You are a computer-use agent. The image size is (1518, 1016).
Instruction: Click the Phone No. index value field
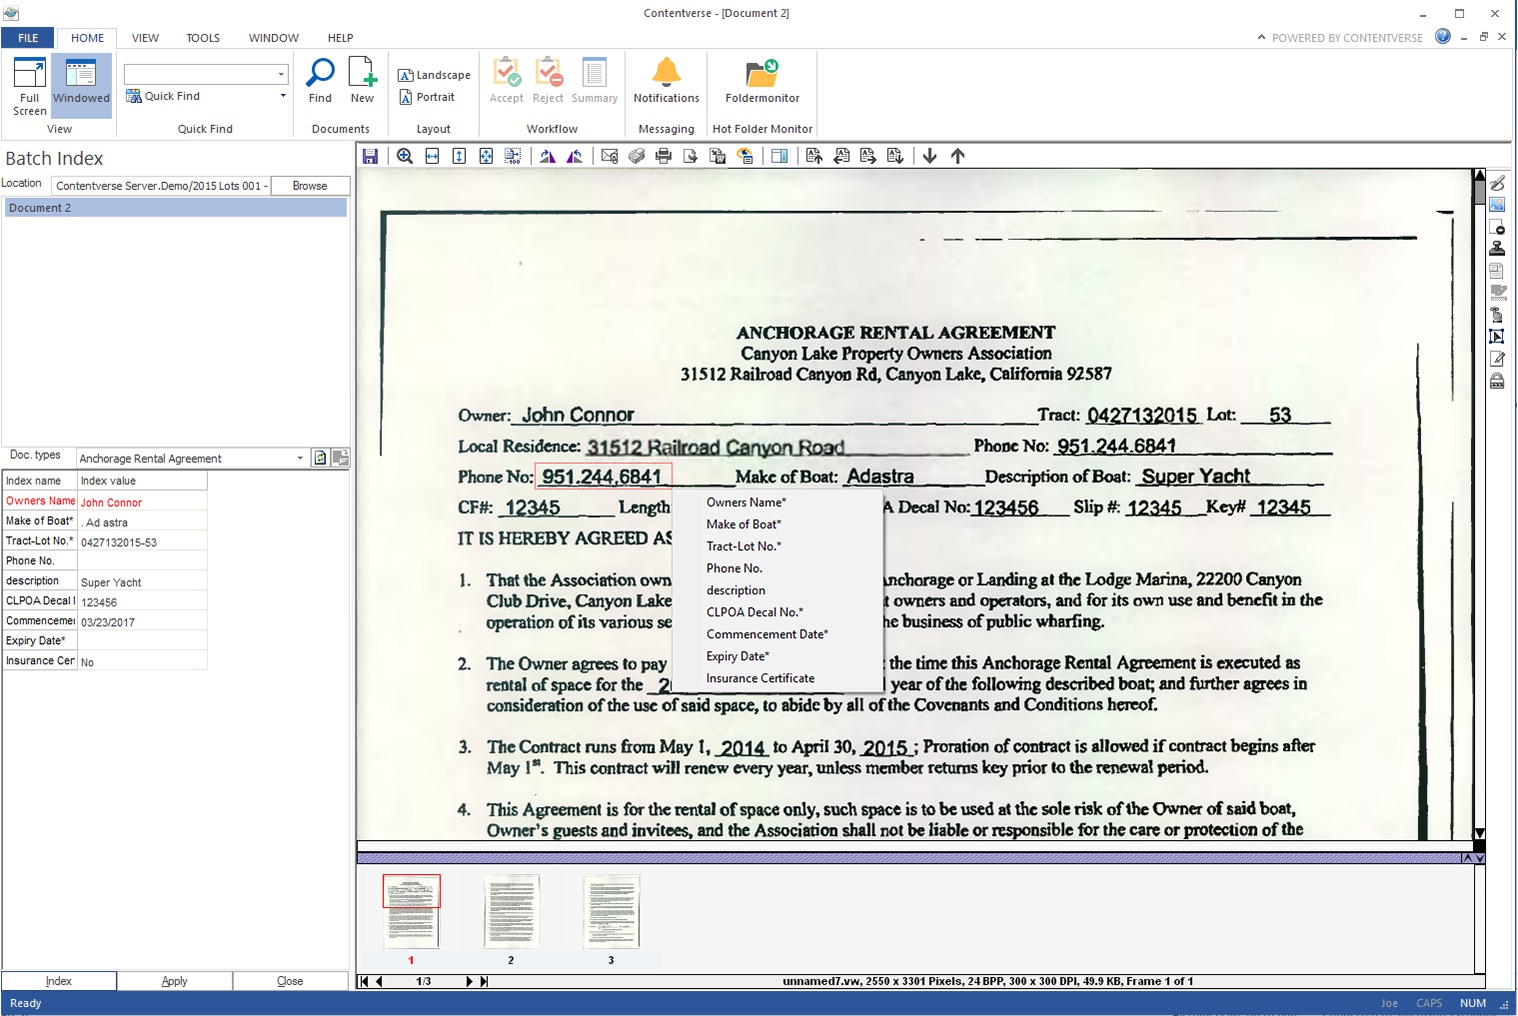click(142, 561)
